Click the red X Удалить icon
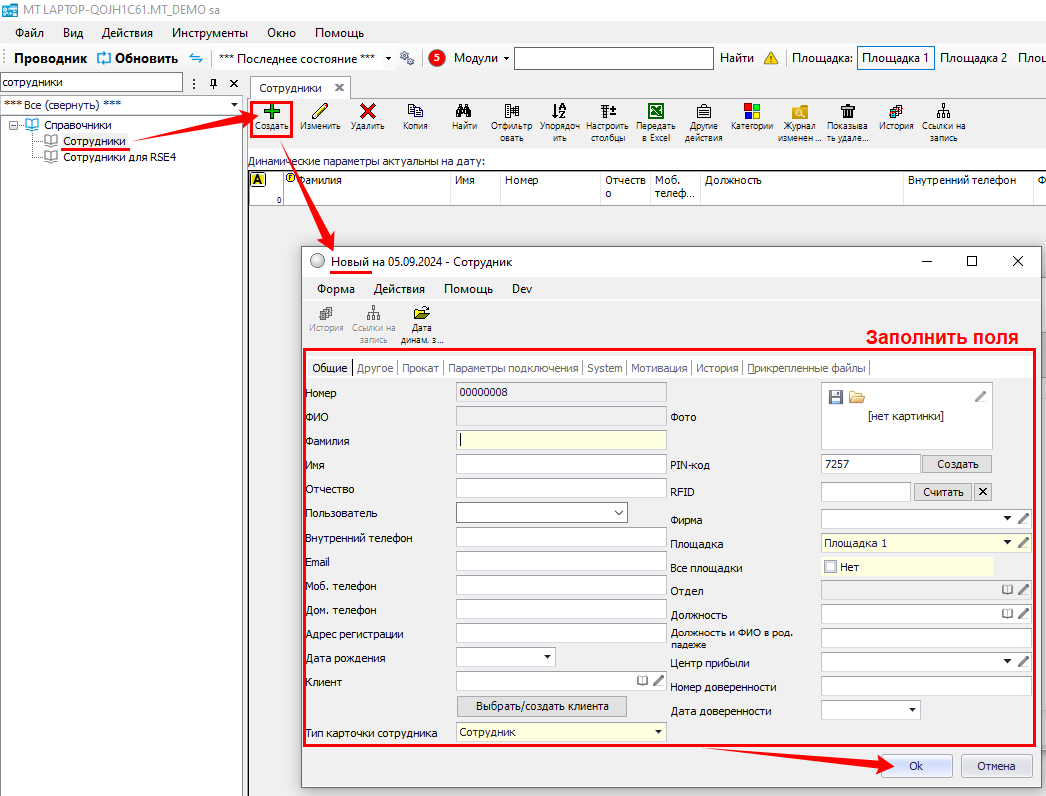 tap(368, 112)
